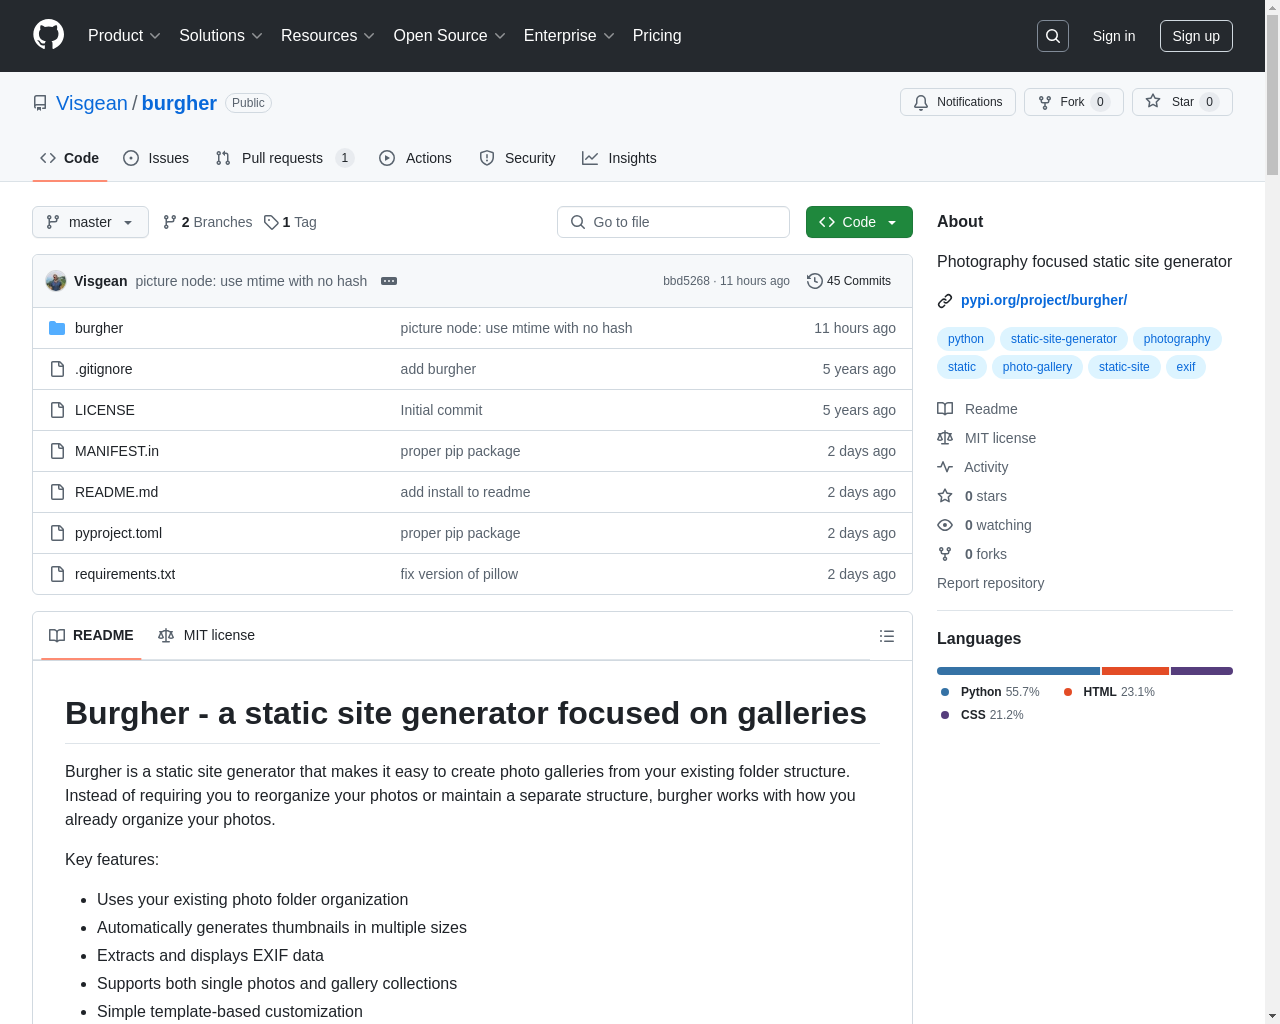Click link icon beside pypi.org URL

point(945,300)
